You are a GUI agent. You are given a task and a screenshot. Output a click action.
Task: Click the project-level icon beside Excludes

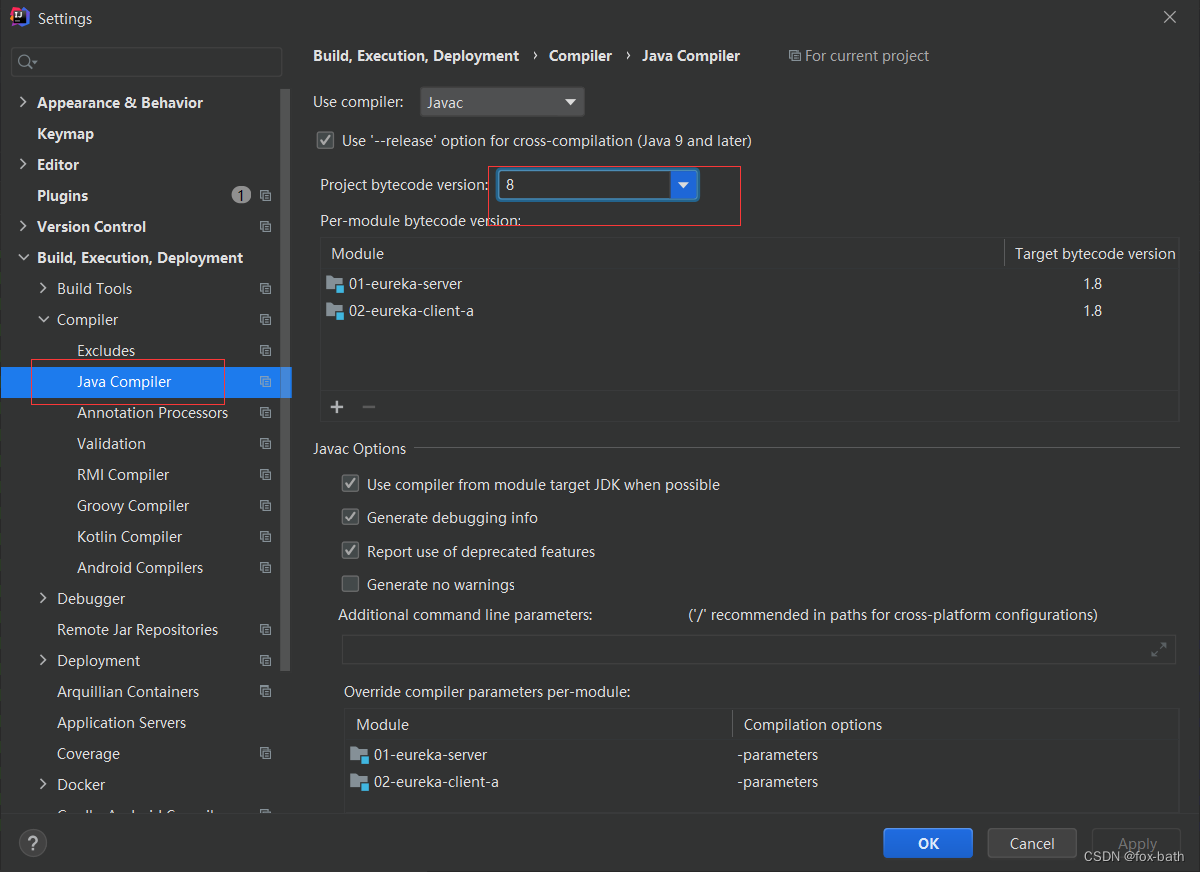[265, 351]
